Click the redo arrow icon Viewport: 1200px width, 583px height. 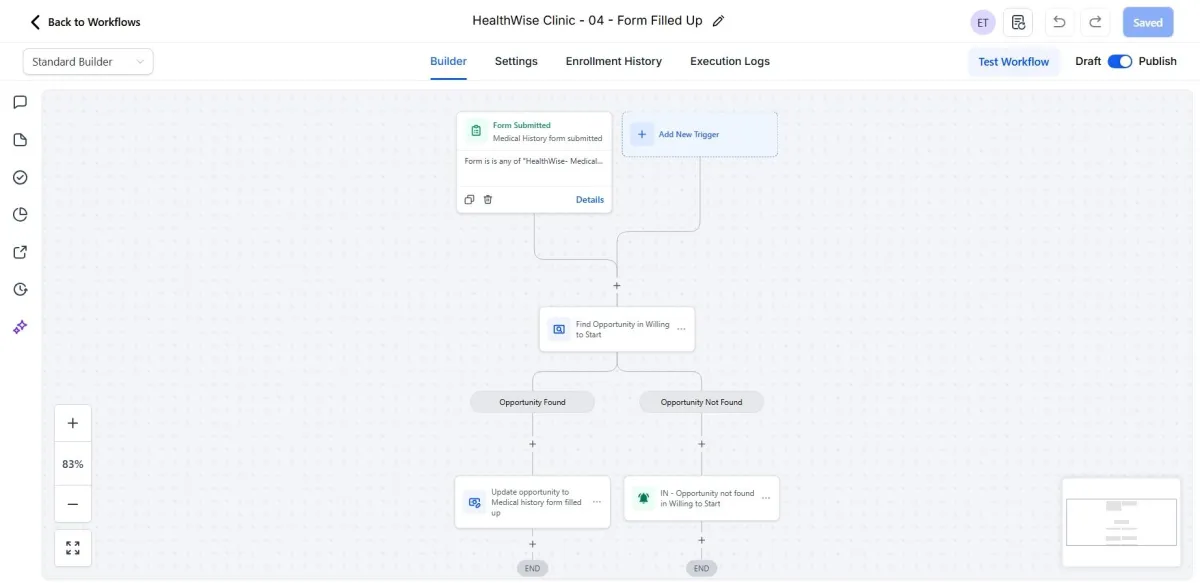pyautogui.click(x=1096, y=22)
